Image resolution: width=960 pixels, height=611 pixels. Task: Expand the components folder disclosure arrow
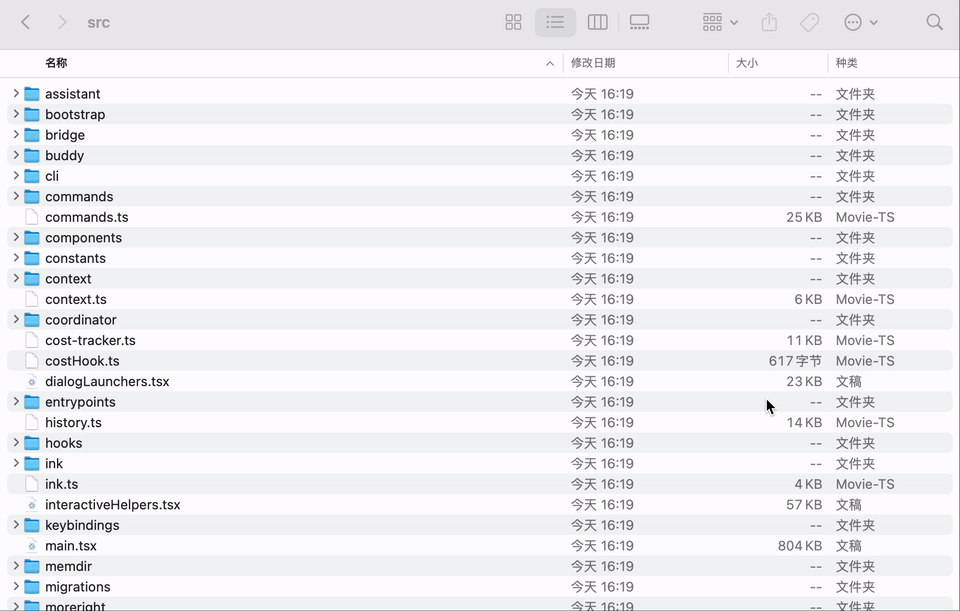tap(16, 238)
